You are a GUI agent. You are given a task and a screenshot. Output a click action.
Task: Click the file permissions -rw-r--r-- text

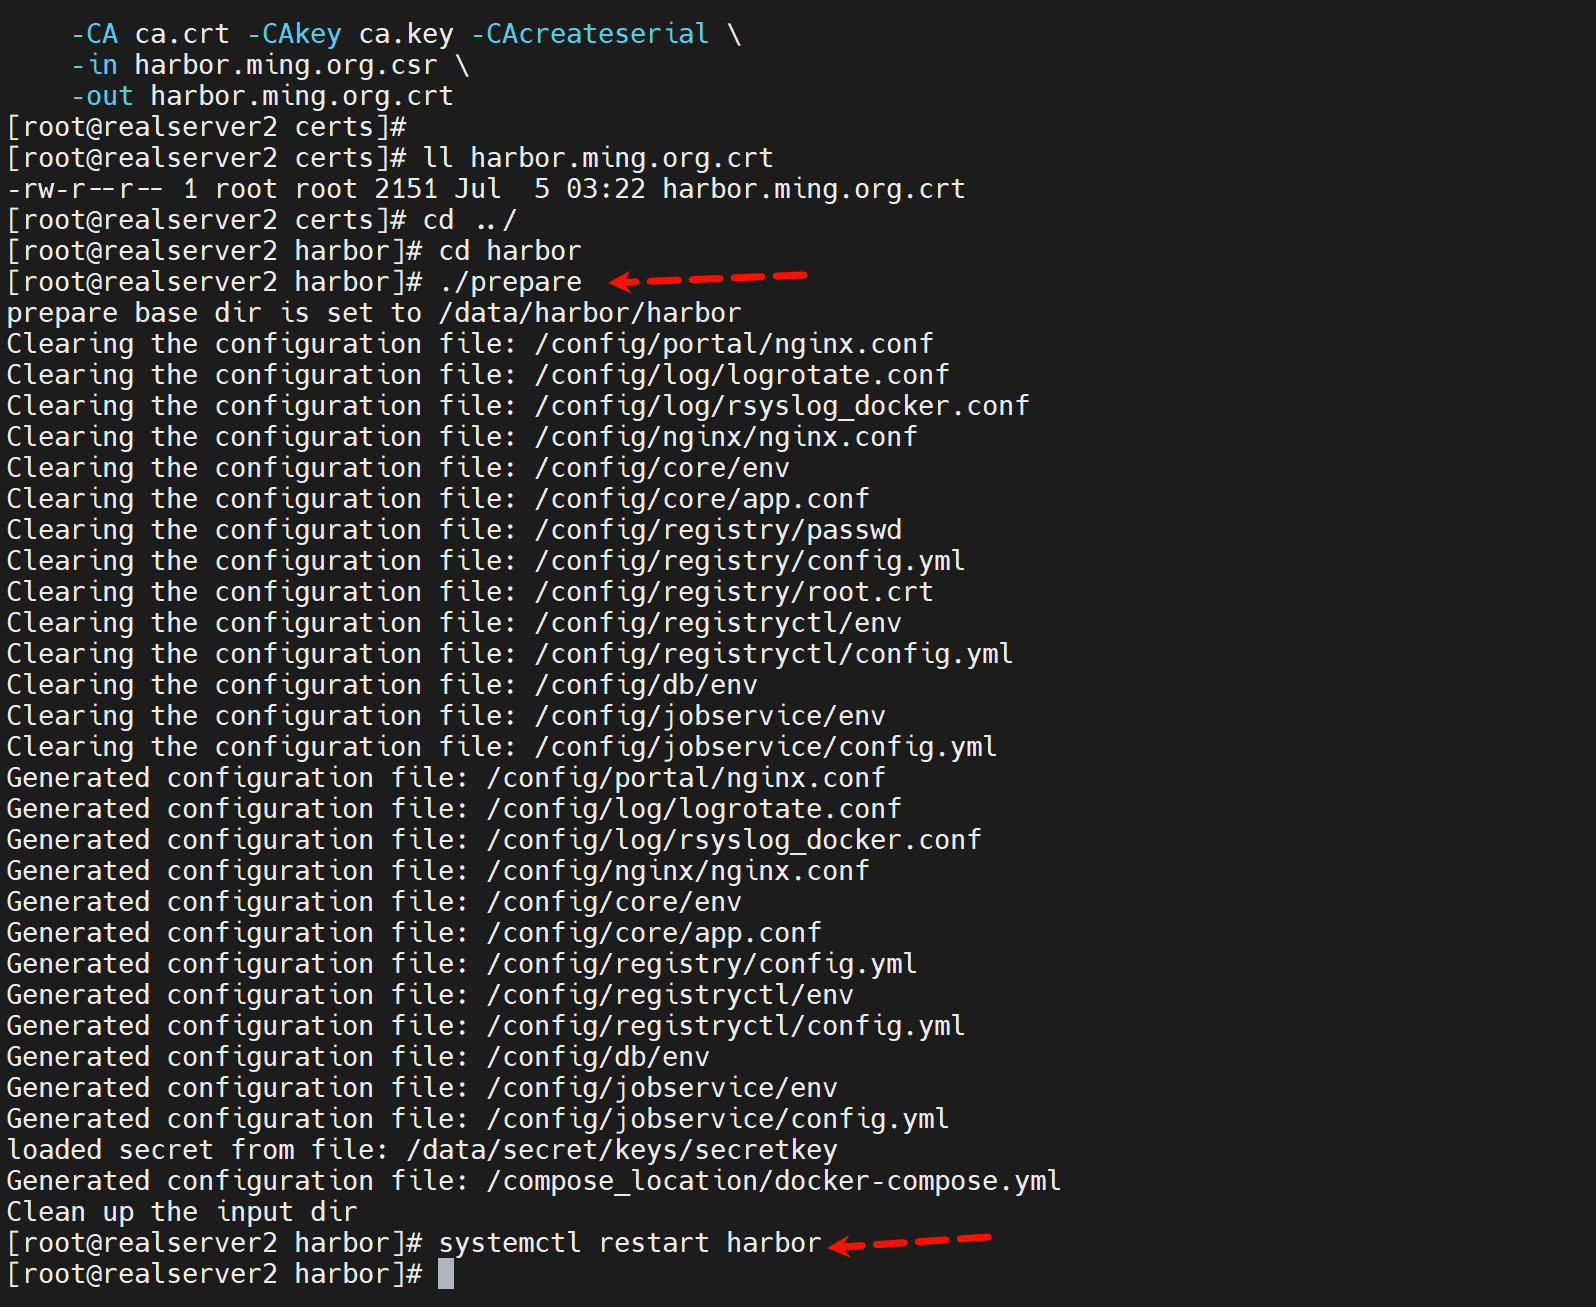[84, 189]
